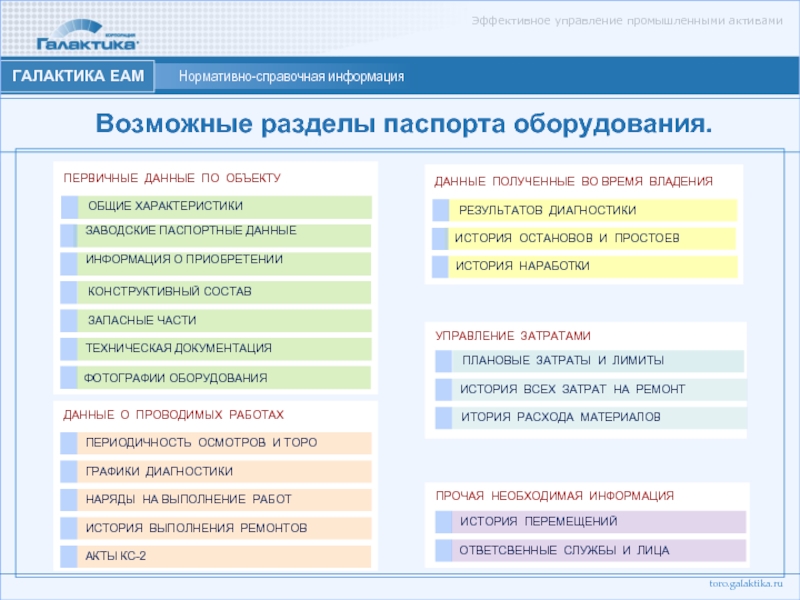The width and height of the screenshot is (800, 600).
Task: Click the blue marker beside ИСТОРИЯ НАРАБОТКИ
Action: tap(441, 267)
